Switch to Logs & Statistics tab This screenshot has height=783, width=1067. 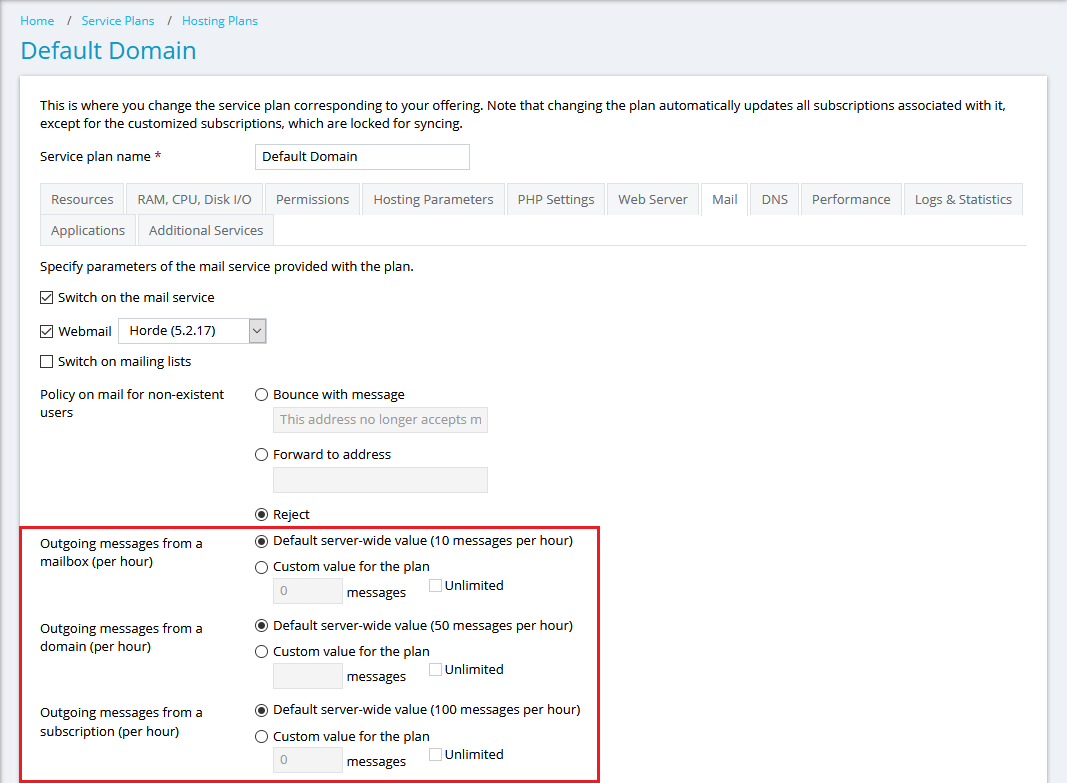(x=962, y=200)
